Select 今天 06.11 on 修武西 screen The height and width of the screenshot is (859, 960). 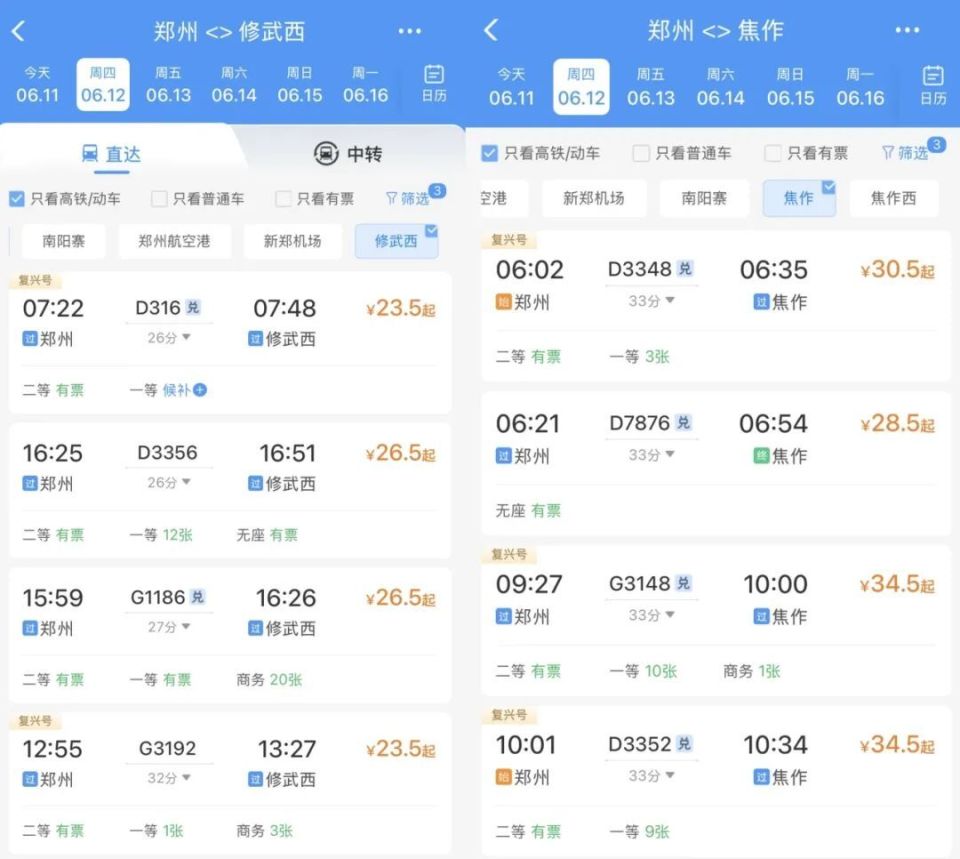tap(37, 84)
